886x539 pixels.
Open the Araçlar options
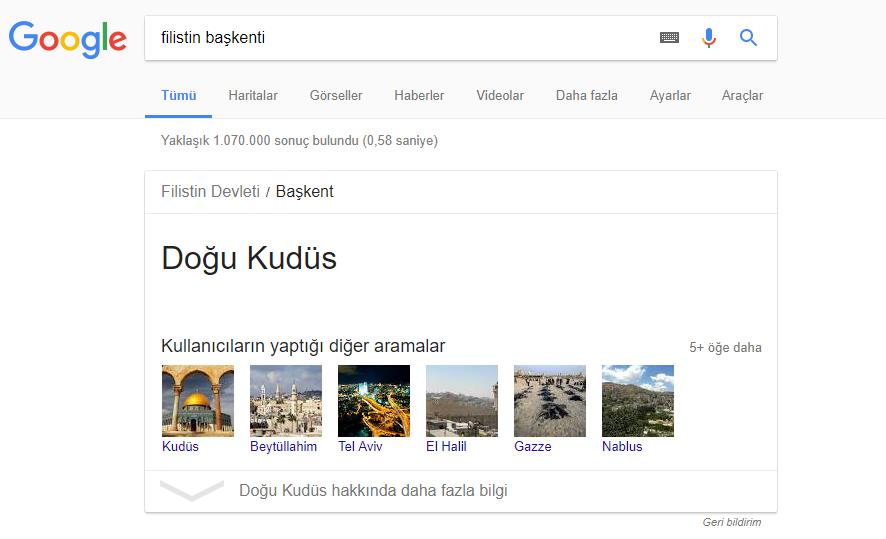click(742, 96)
